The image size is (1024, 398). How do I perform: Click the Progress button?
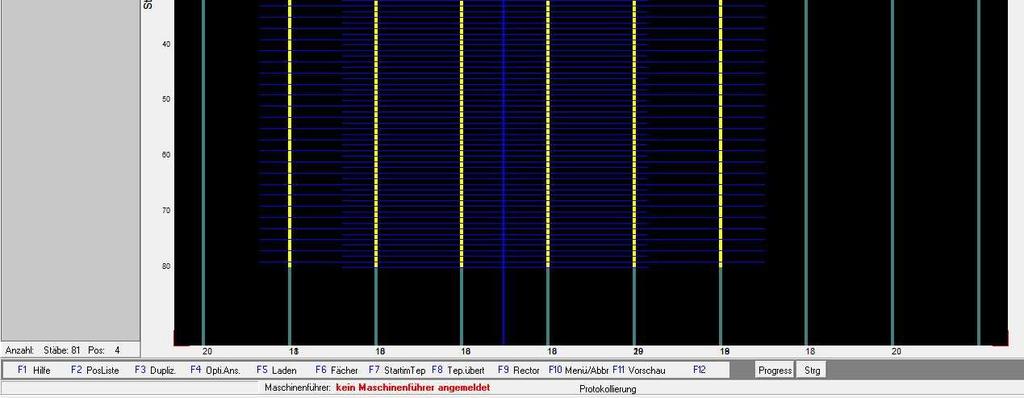[775, 370]
